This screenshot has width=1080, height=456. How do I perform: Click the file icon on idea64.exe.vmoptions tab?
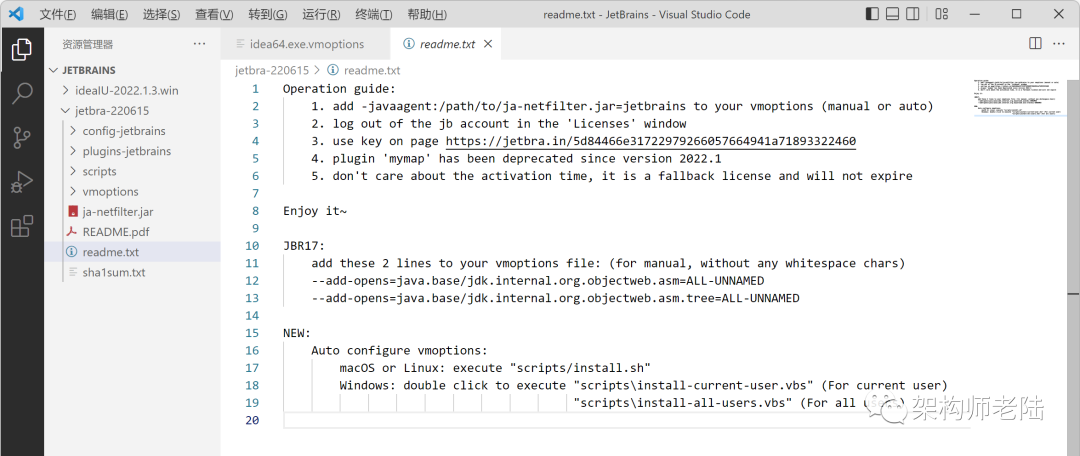[x=240, y=43]
